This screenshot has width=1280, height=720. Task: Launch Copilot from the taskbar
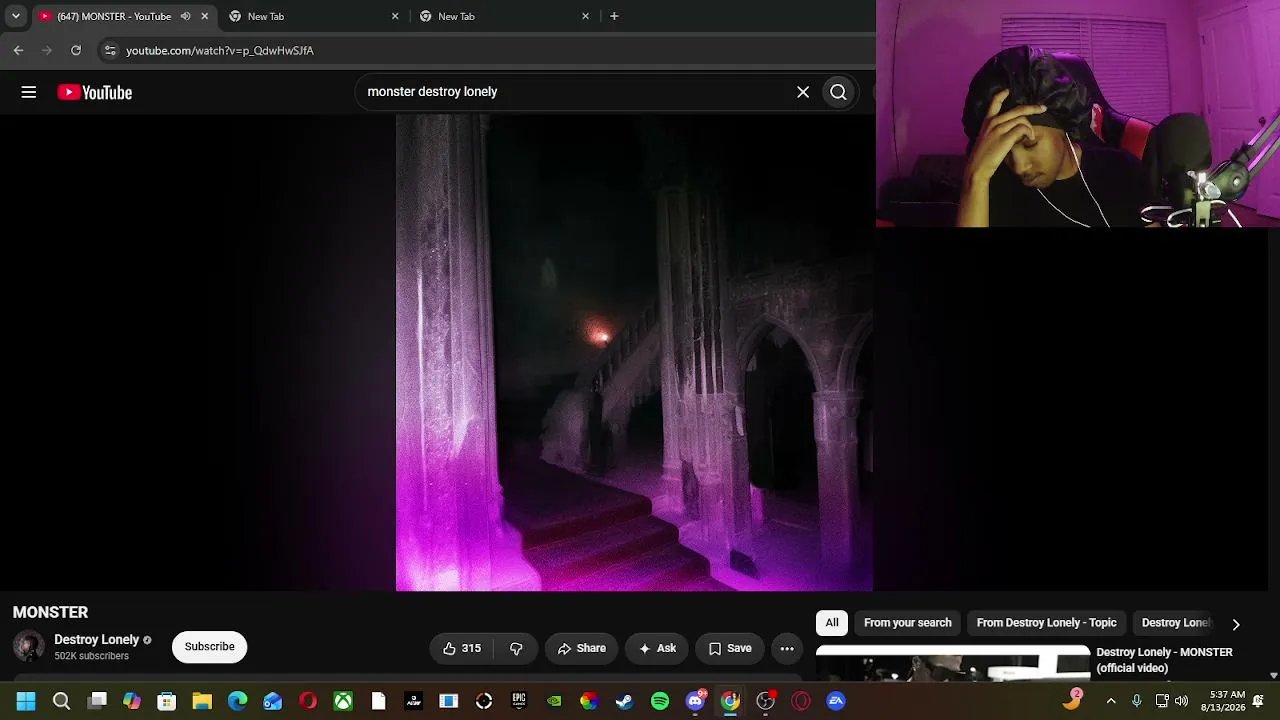click(x=132, y=701)
